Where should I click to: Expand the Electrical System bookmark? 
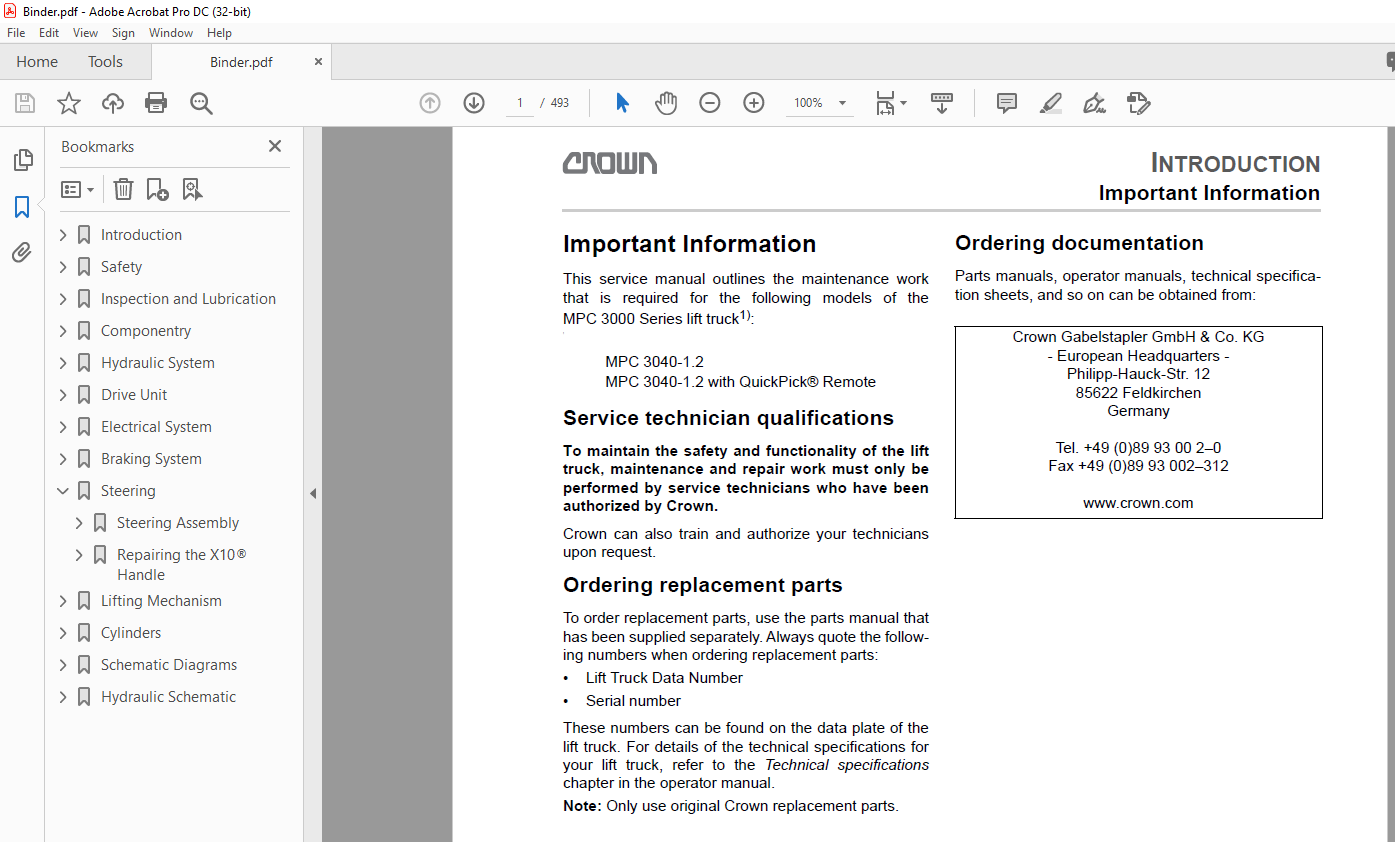(64, 427)
